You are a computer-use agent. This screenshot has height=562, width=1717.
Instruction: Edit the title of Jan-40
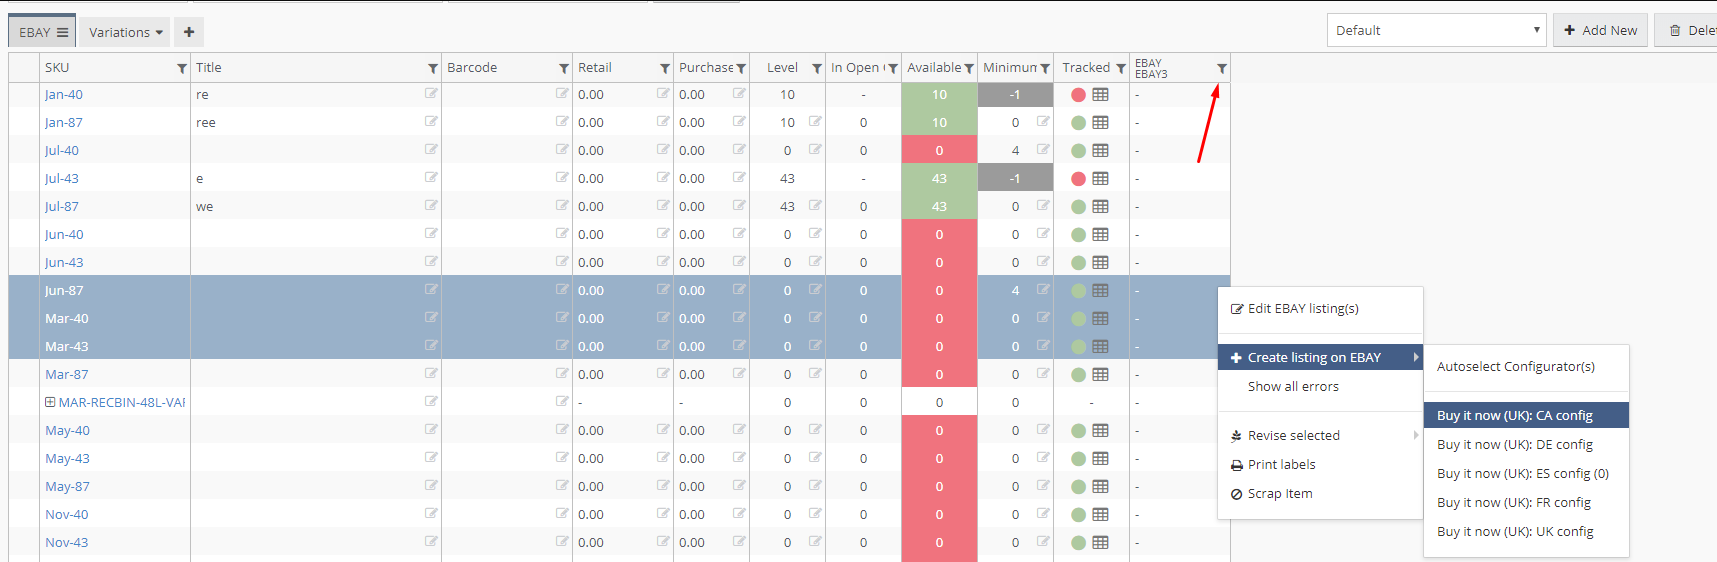click(x=431, y=93)
